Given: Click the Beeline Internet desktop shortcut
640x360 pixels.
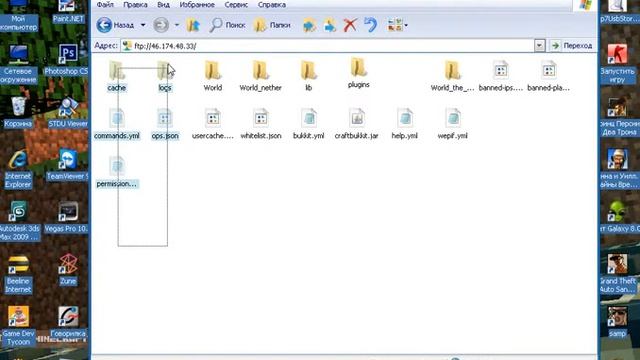Looking at the screenshot, I should tap(18, 273).
